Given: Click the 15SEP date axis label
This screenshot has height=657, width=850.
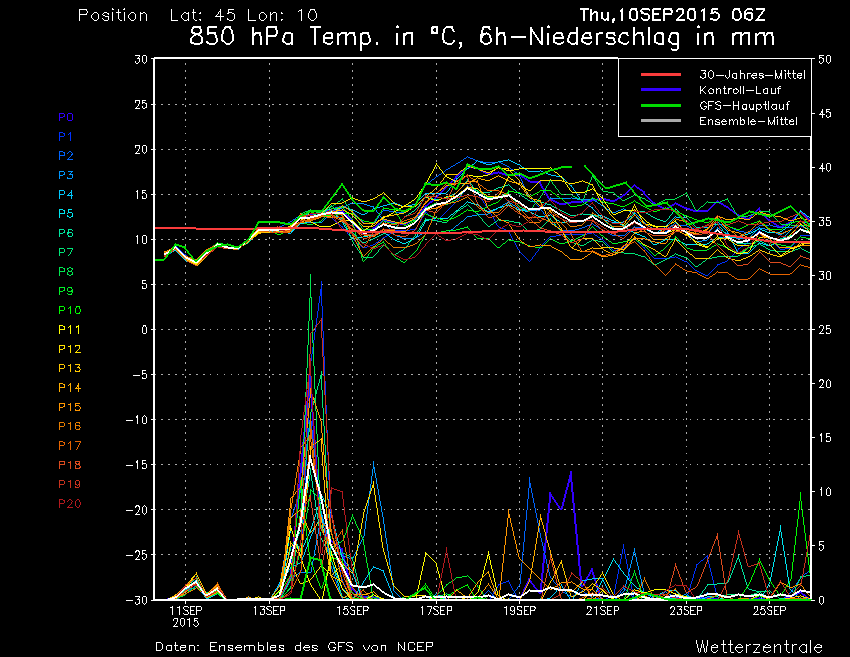Looking at the screenshot, I should click(x=352, y=610).
